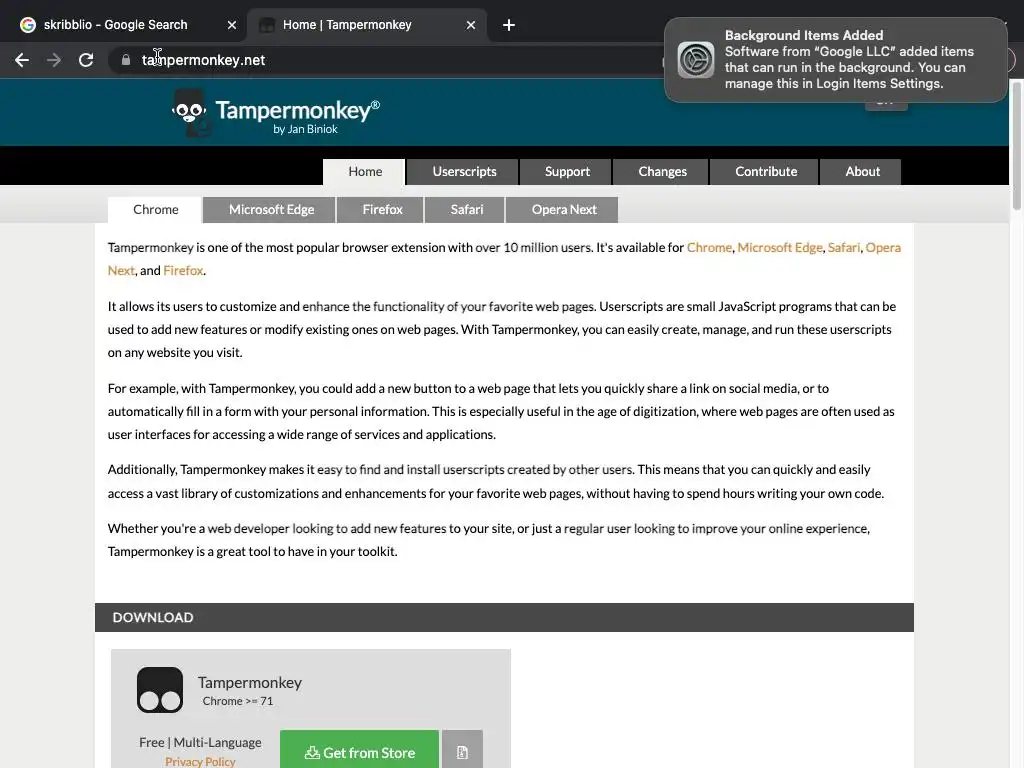
Task: Click the tampermonkey.net address bar
Action: [x=385, y=60]
